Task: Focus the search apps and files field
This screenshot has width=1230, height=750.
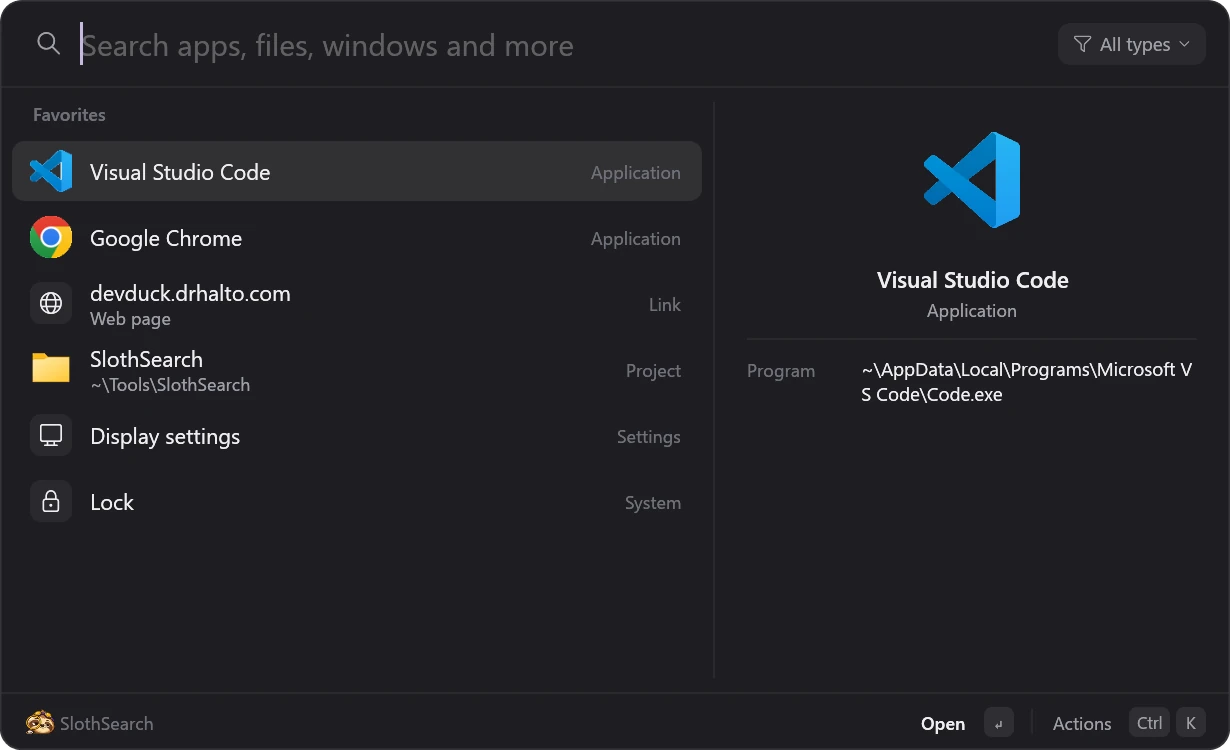Action: tap(560, 45)
